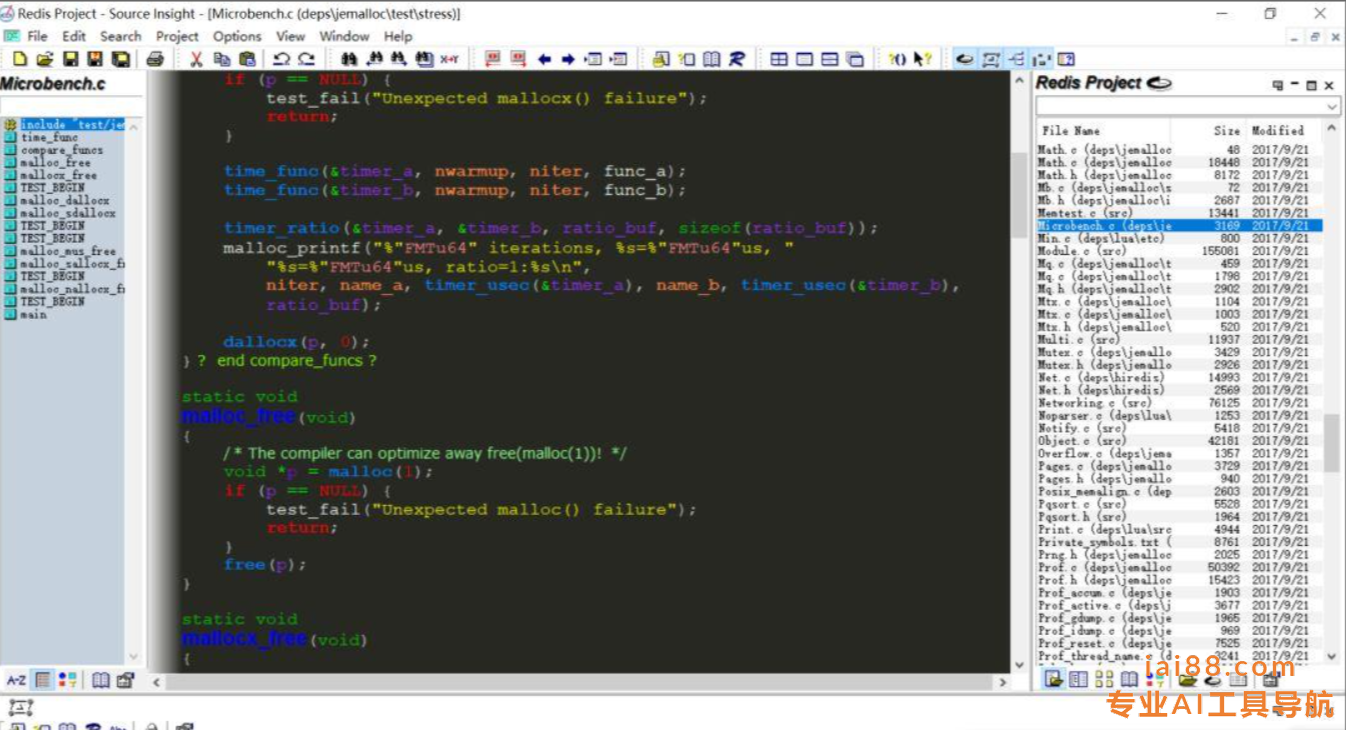Click the pointer with question mark icon
The image size is (1346, 730).
click(922, 59)
